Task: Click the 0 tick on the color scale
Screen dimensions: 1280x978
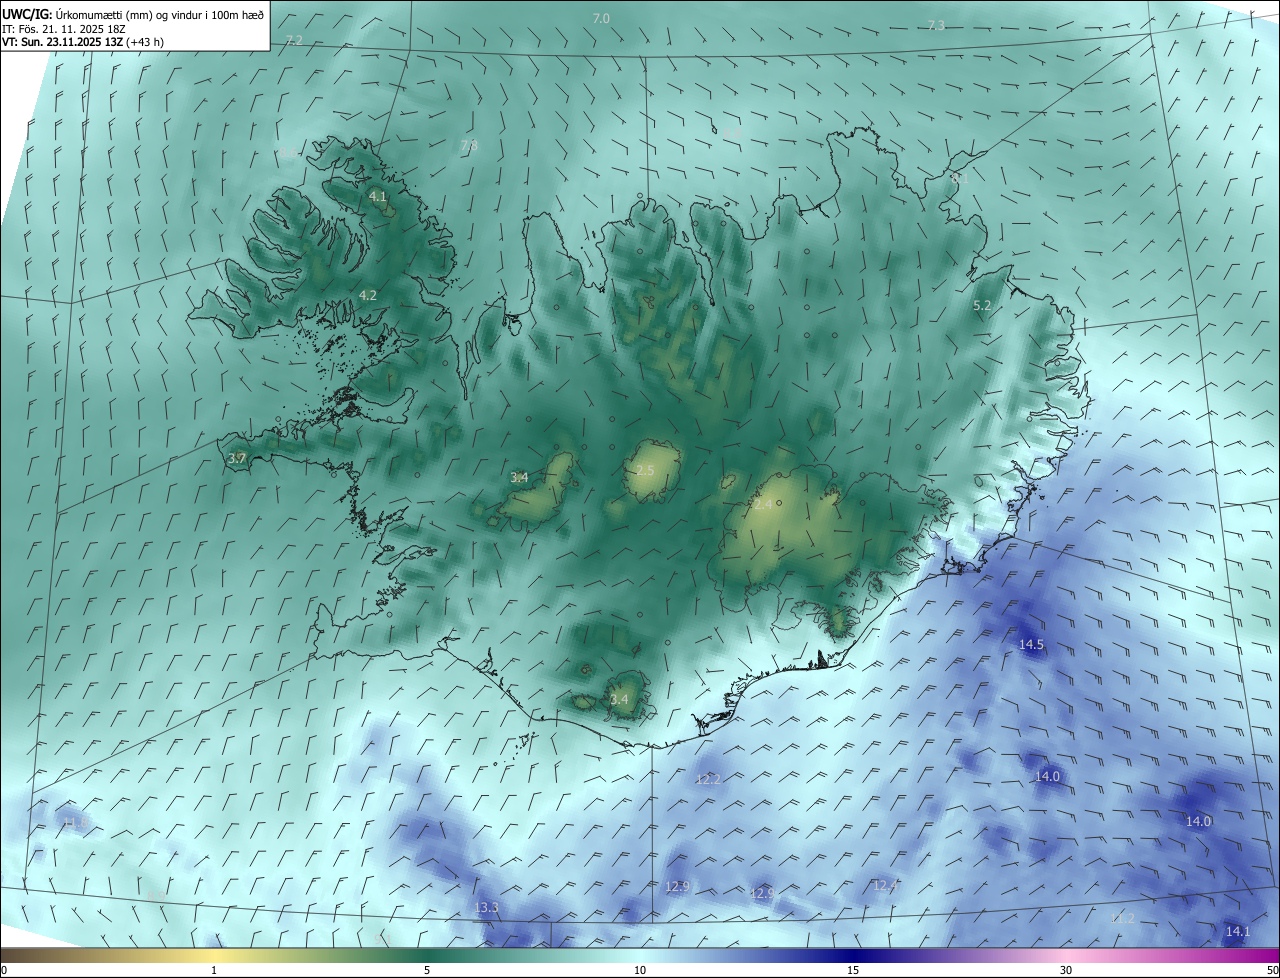Action: click(x=4, y=970)
